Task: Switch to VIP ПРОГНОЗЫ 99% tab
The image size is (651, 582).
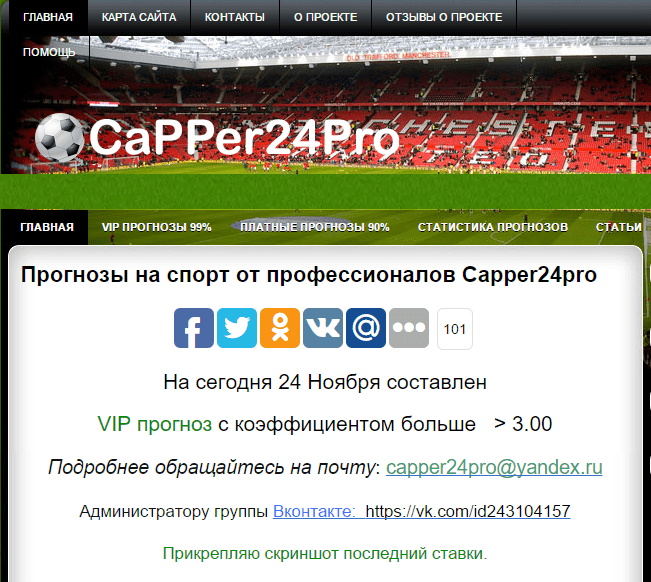Action: 157,227
